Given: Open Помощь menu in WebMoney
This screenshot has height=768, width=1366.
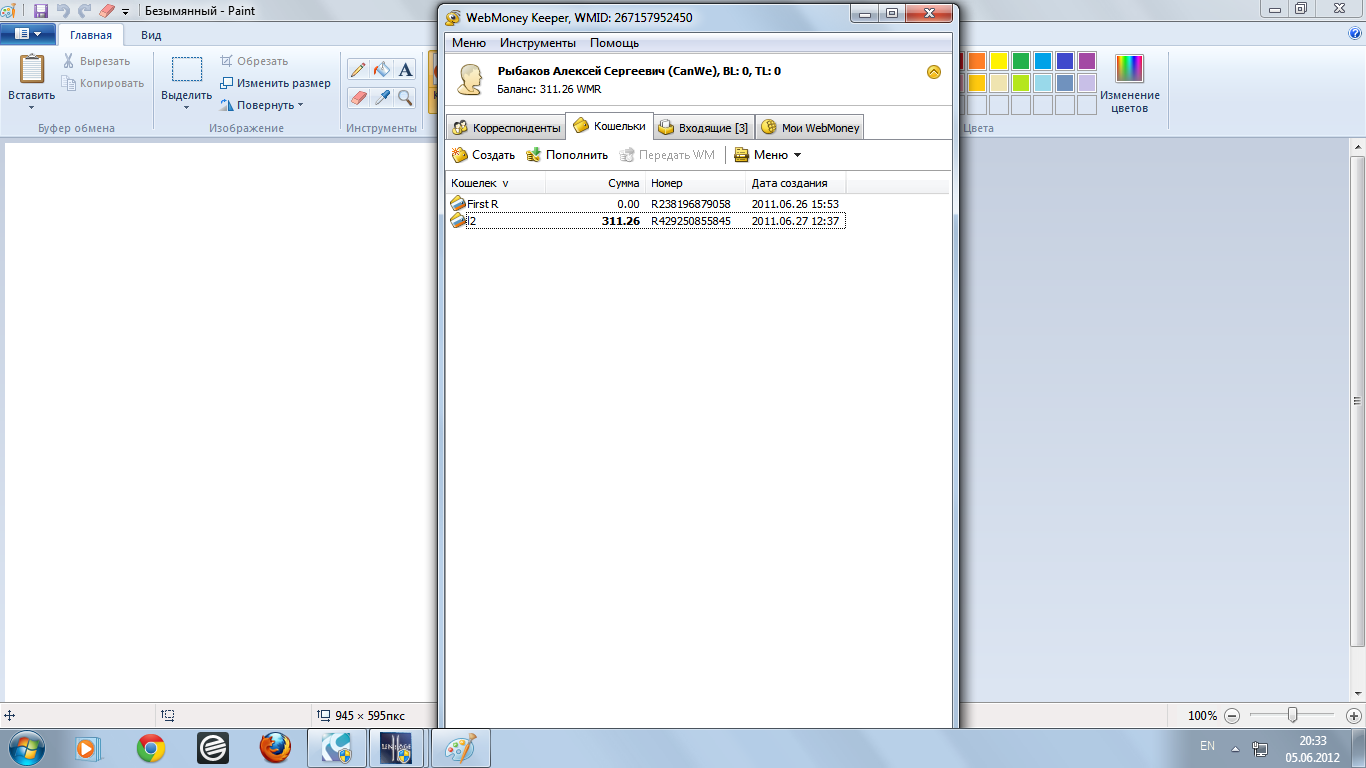Looking at the screenshot, I should tap(614, 43).
